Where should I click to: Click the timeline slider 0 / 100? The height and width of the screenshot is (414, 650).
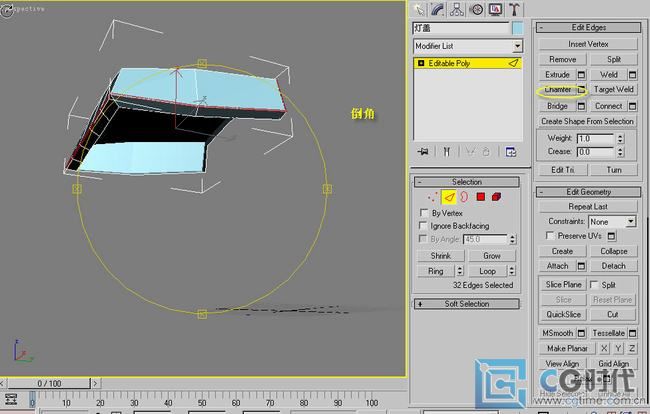pos(49,383)
